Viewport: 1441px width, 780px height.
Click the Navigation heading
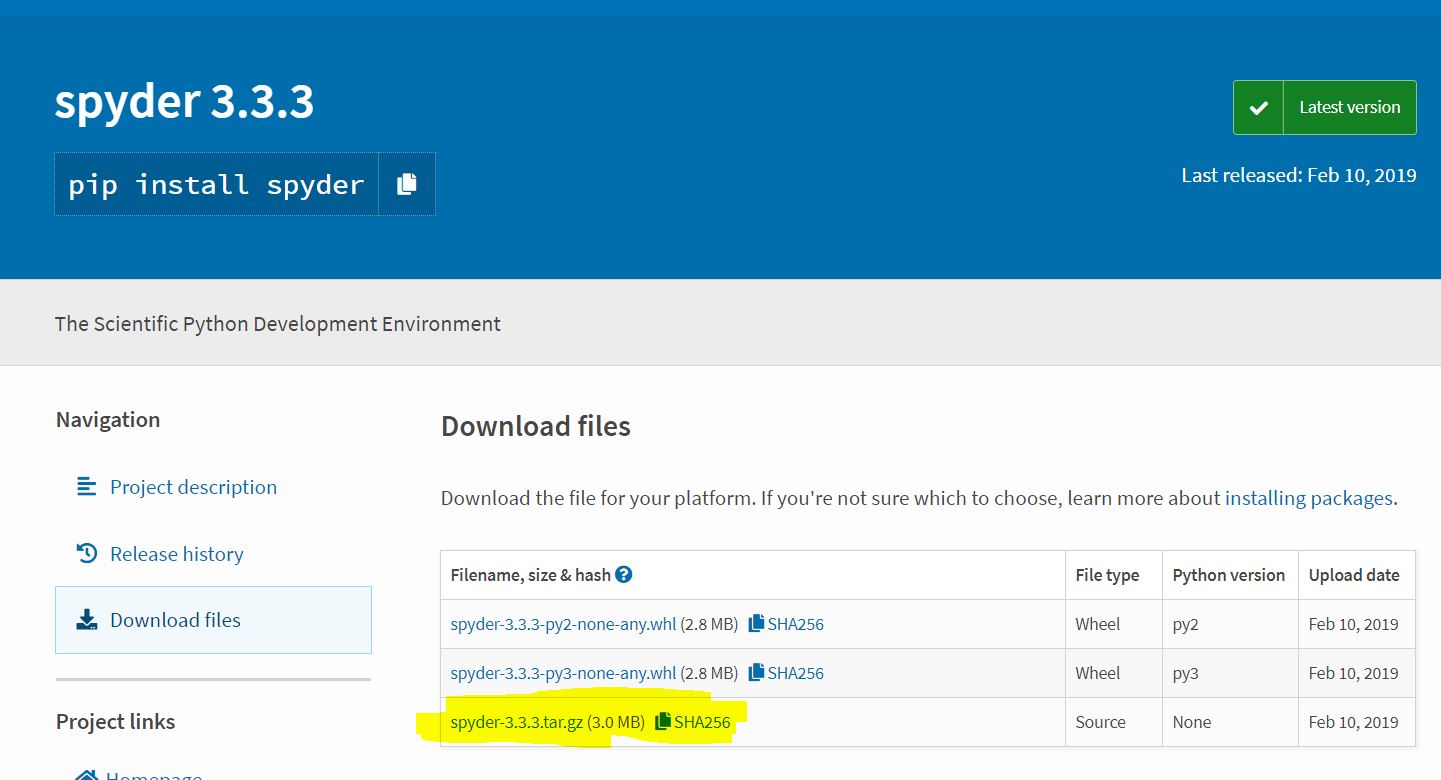[x=108, y=420]
